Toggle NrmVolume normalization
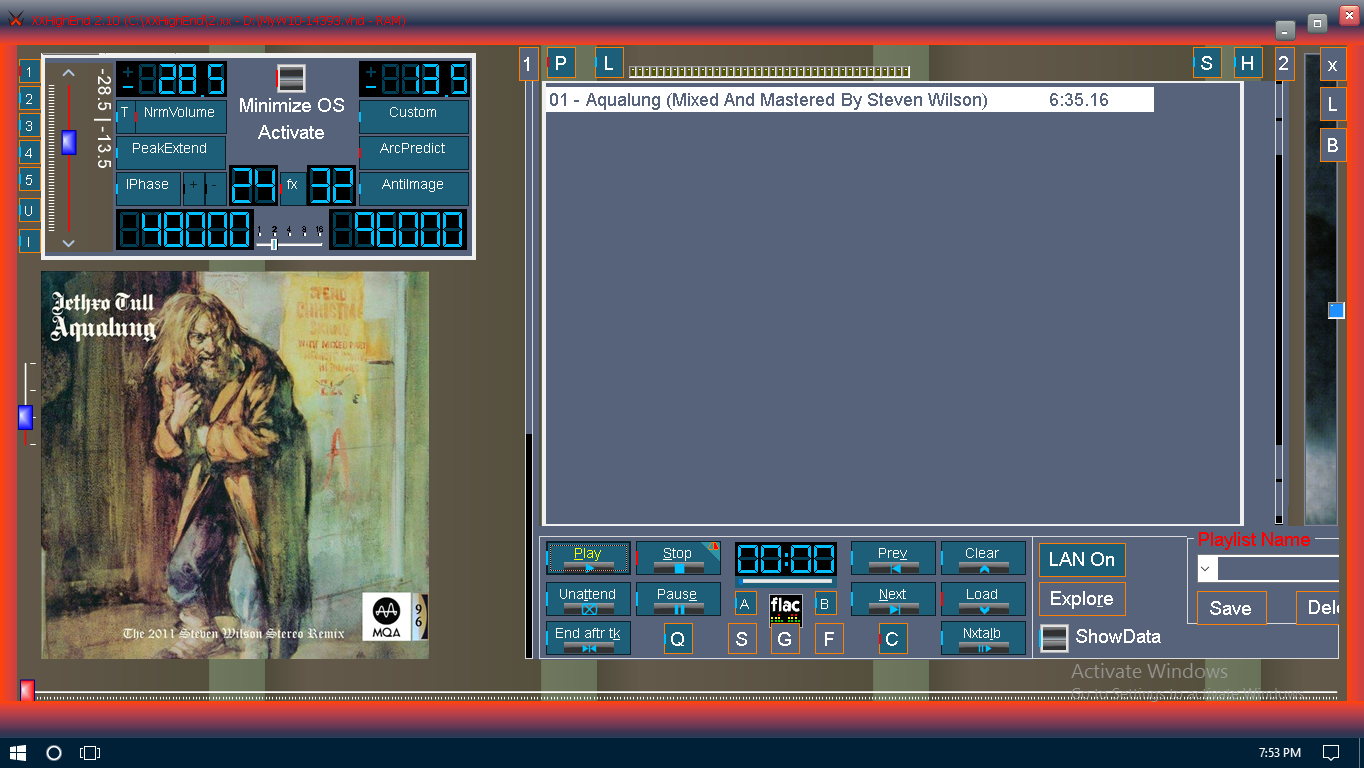 coord(180,116)
